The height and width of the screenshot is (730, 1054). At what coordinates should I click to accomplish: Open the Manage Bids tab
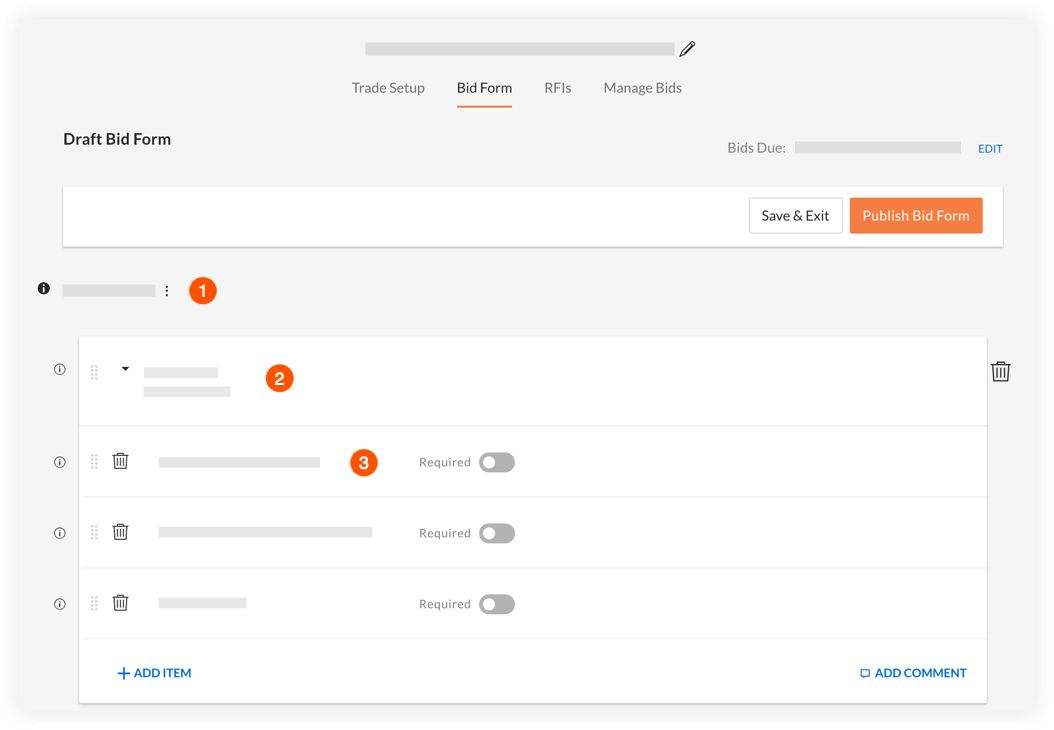[x=642, y=88]
